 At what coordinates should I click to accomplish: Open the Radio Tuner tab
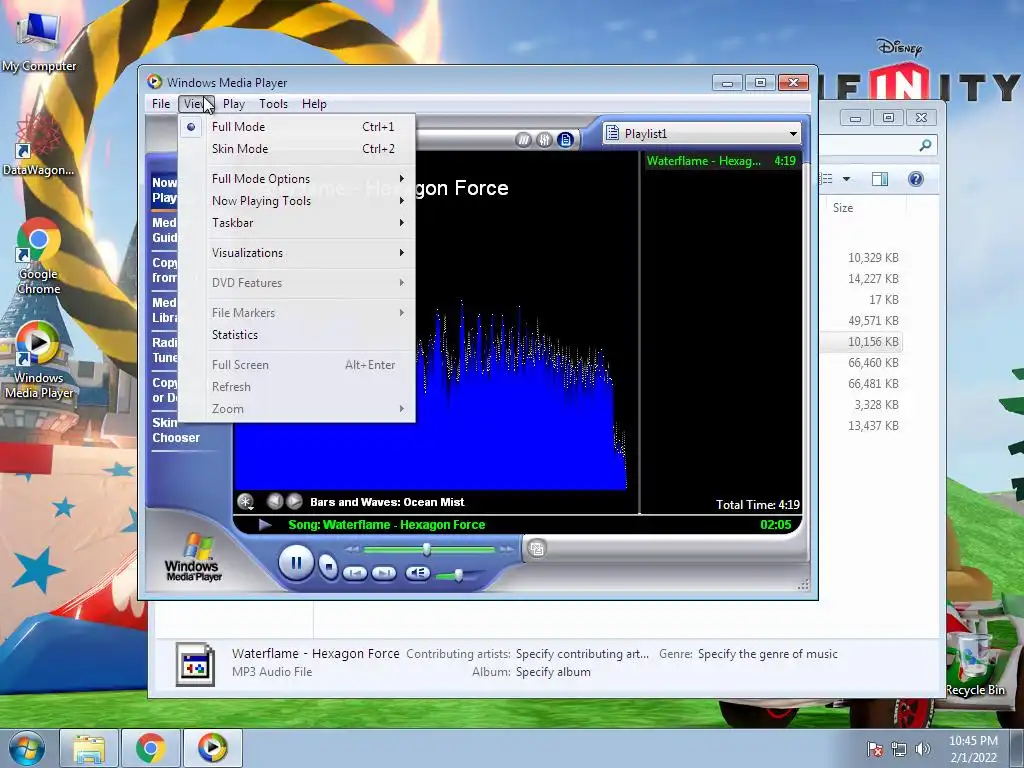click(164, 349)
